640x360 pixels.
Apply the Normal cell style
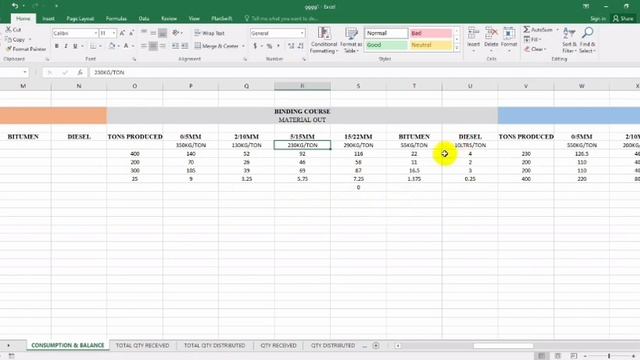pyautogui.click(x=386, y=33)
